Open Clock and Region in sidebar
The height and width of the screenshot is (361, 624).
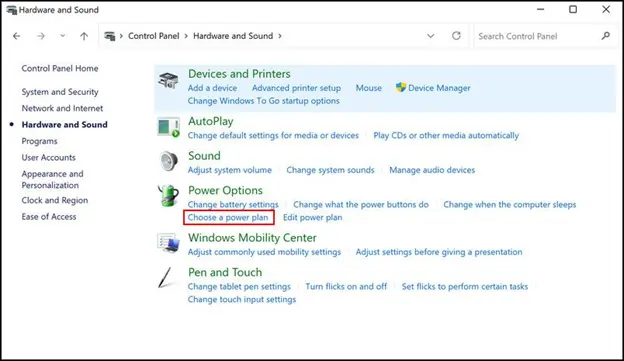[55, 200]
